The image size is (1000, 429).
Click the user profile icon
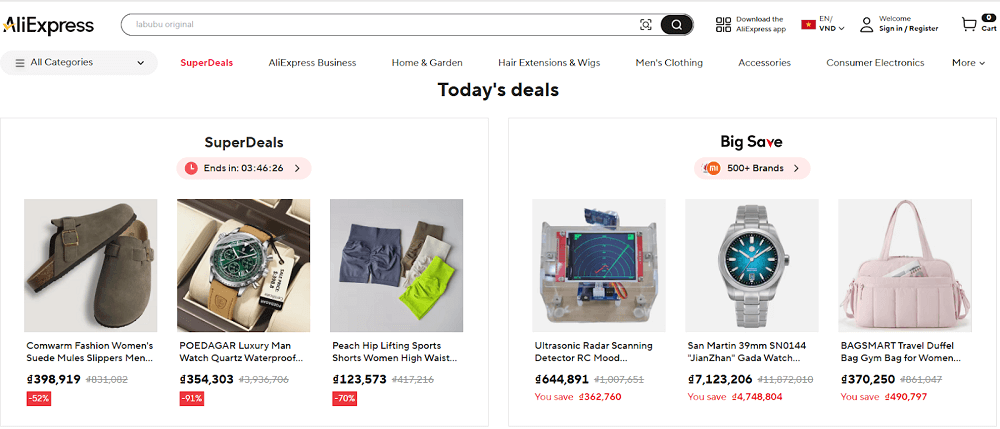[865, 24]
